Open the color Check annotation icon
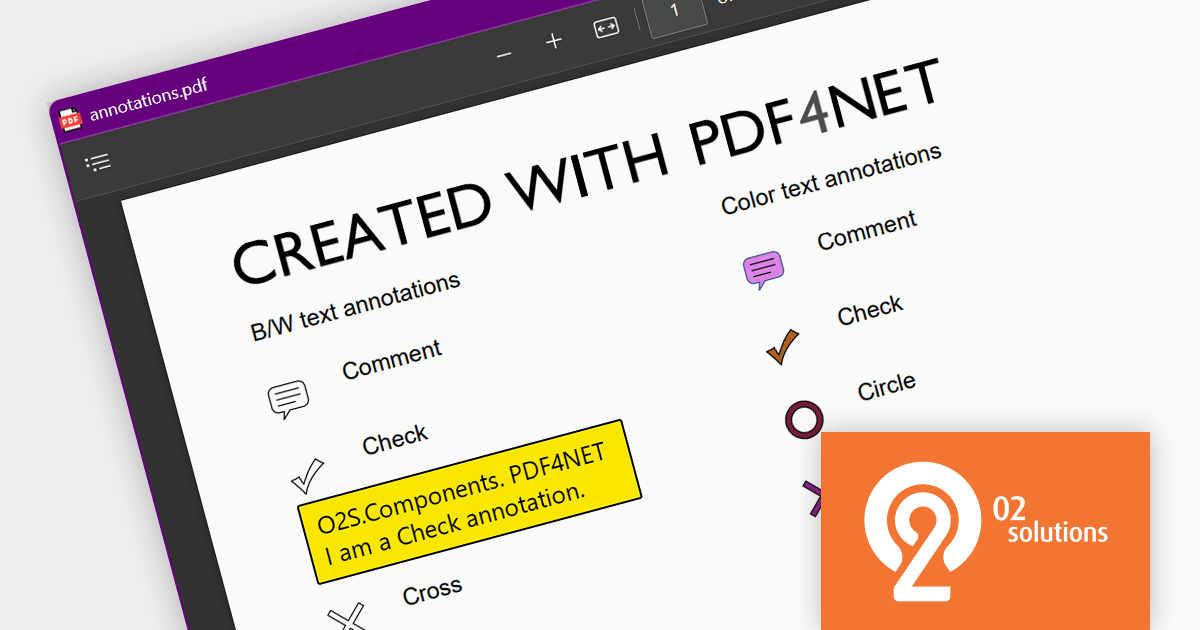Viewport: 1200px width, 630px height. pyautogui.click(x=782, y=346)
